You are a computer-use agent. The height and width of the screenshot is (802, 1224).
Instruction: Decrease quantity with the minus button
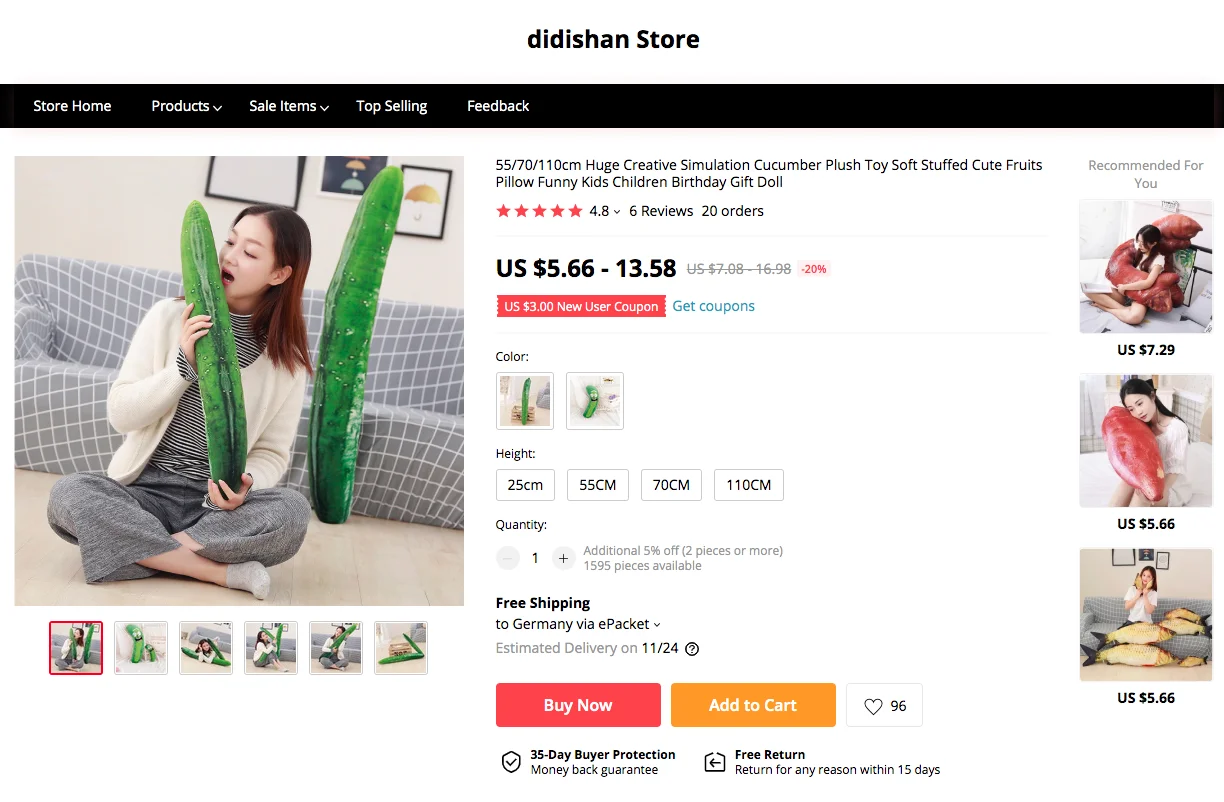508,558
